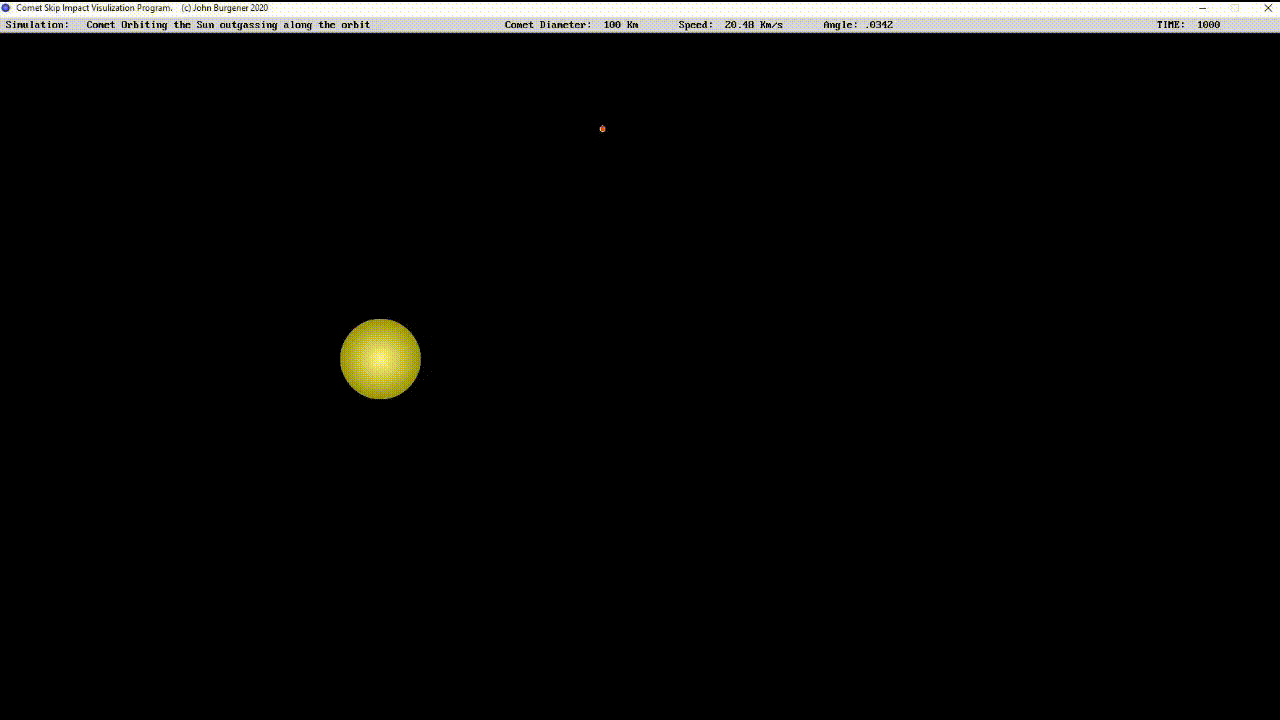
Task: Close the Comet Skip Impact program
Action: [x=1267, y=8]
